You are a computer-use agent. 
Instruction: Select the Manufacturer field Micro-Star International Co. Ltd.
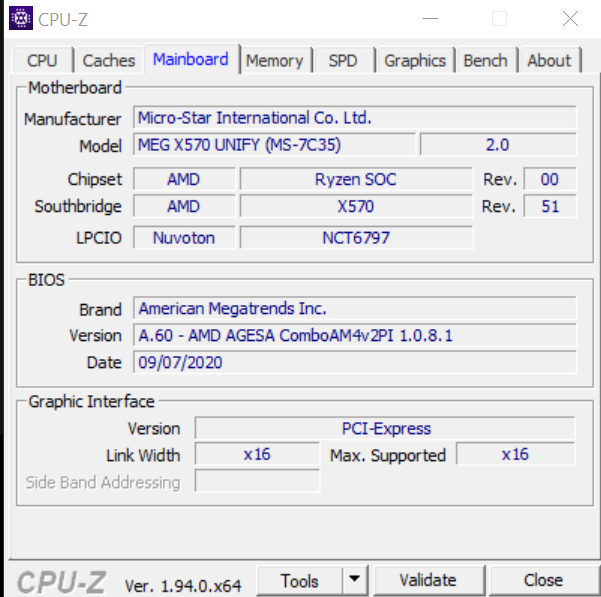pyautogui.click(x=355, y=118)
